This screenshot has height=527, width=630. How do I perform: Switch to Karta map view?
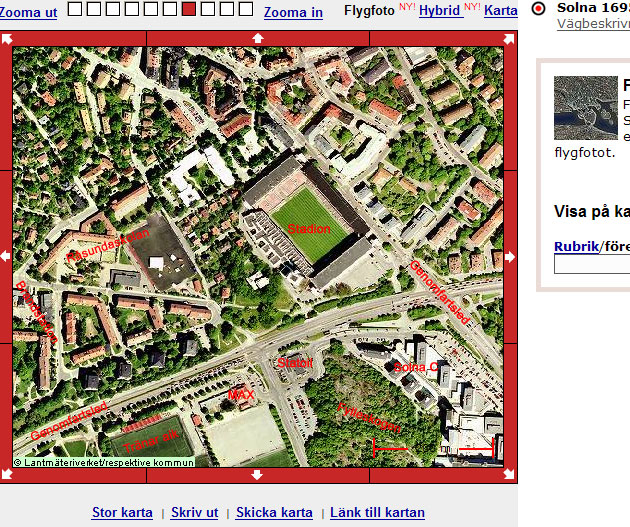tap(501, 11)
